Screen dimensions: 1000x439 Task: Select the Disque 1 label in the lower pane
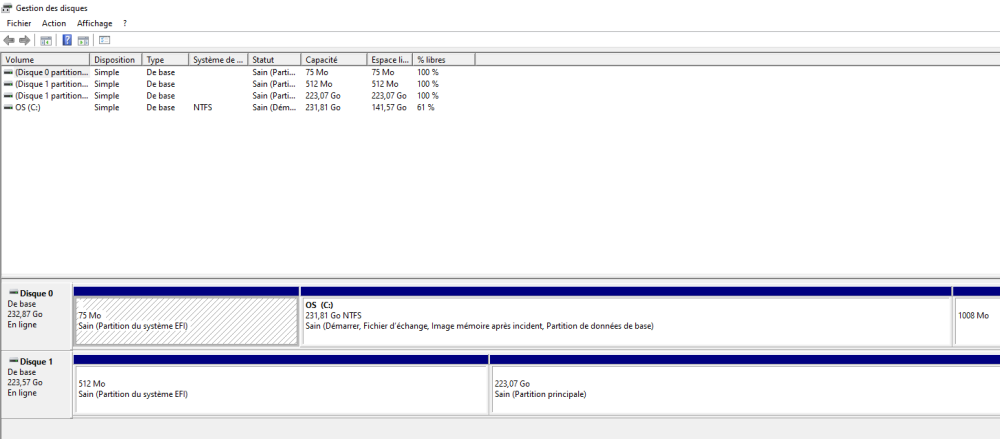36,359
